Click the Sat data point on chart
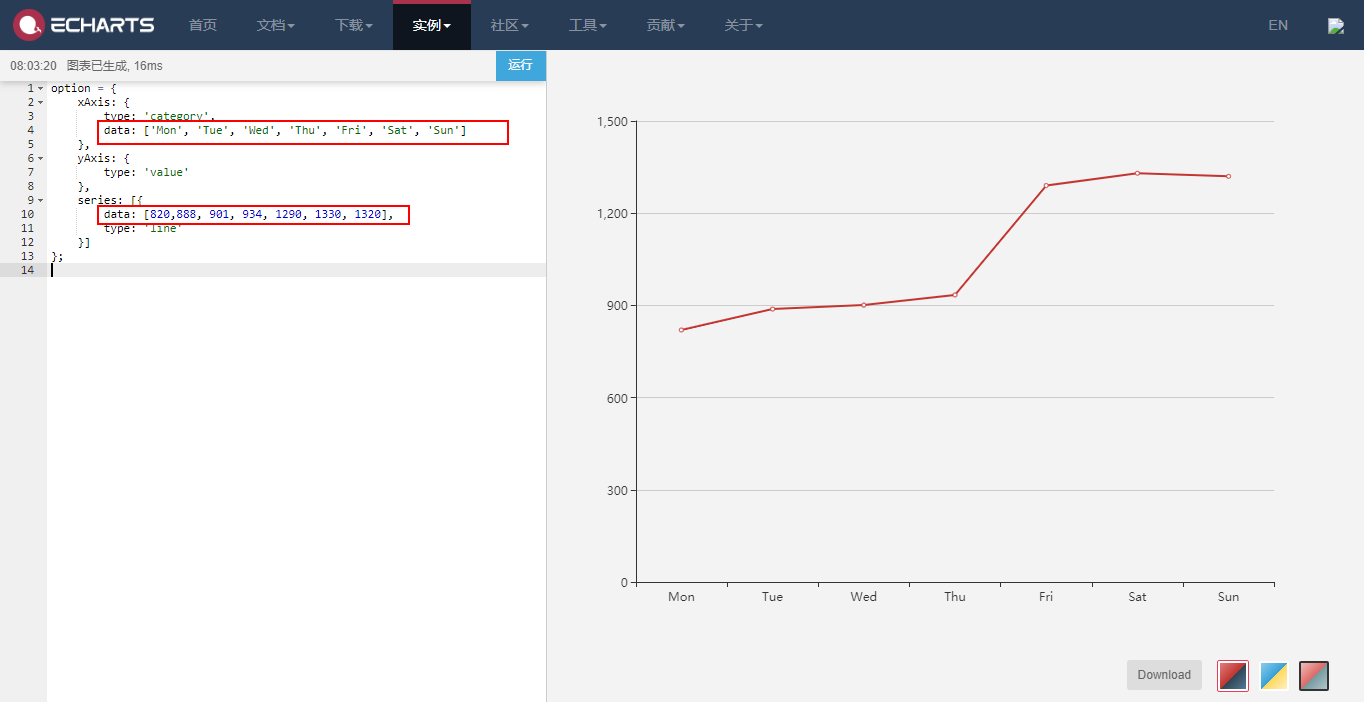This screenshot has width=1364, height=702. coord(1137,173)
